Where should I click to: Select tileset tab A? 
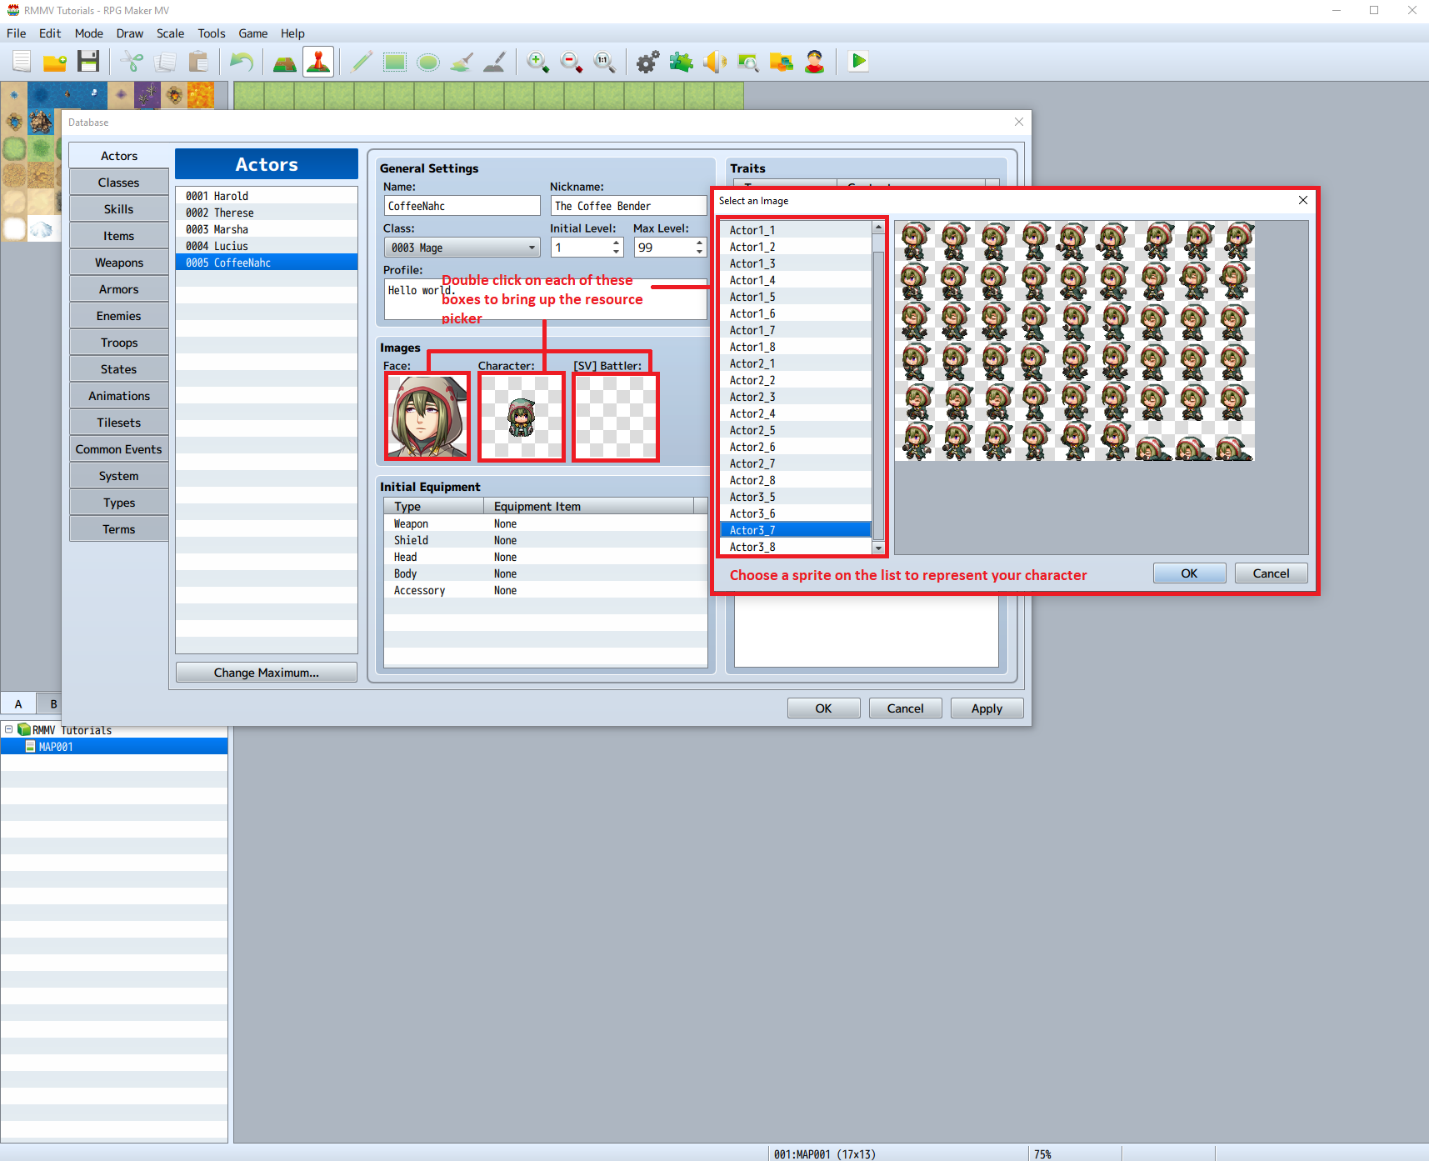click(x=19, y=704)
